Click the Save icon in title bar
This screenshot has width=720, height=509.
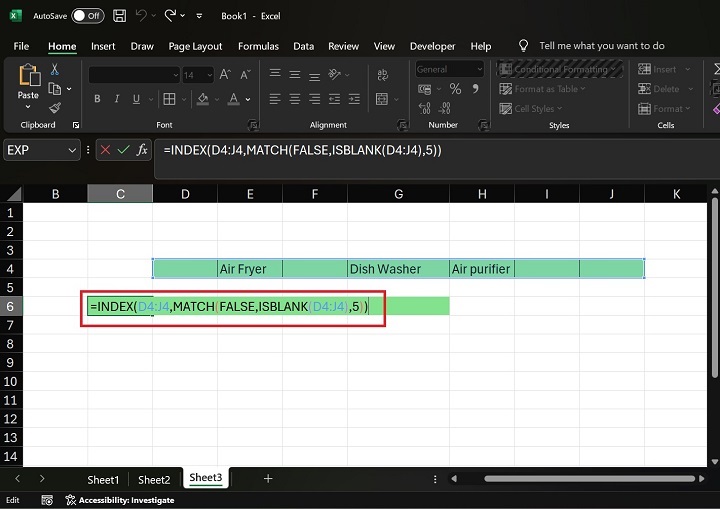point(119,16)
